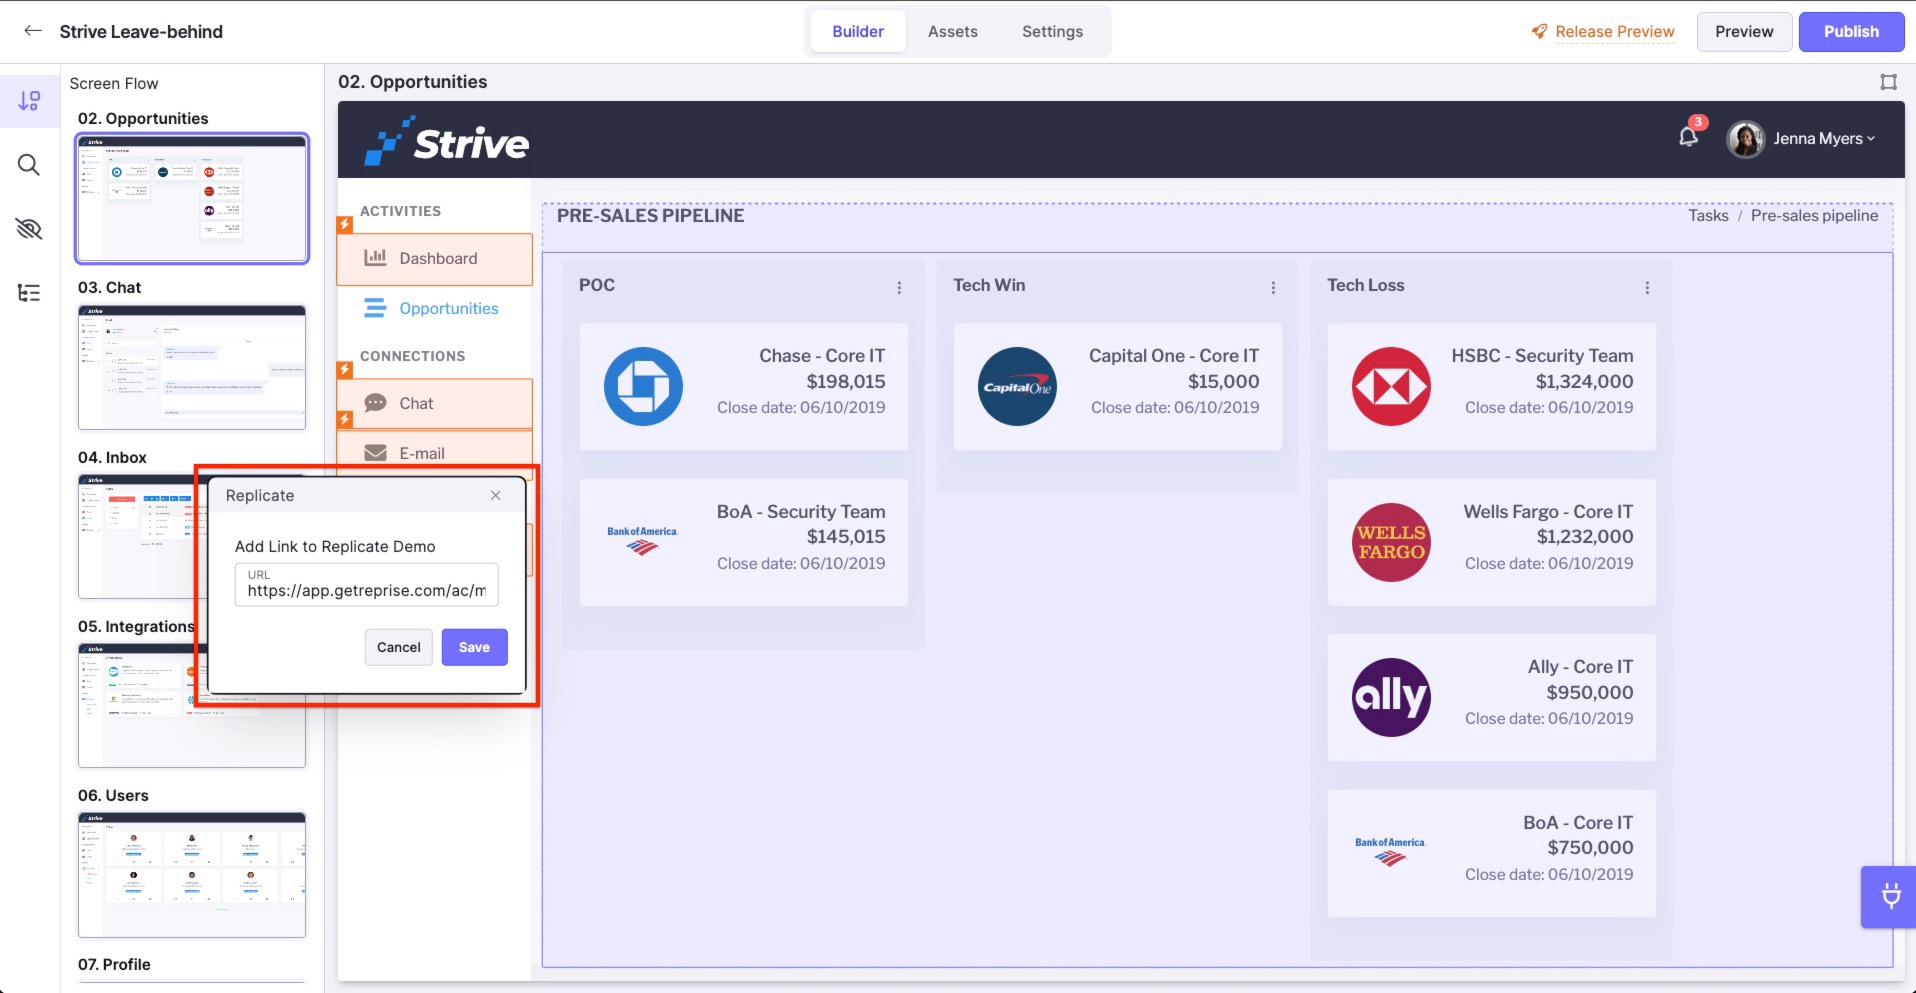Screen dimensions: 1916x993
Task: Click the E-mail envelope icon under Connections
Action: (x=375, y=452)
